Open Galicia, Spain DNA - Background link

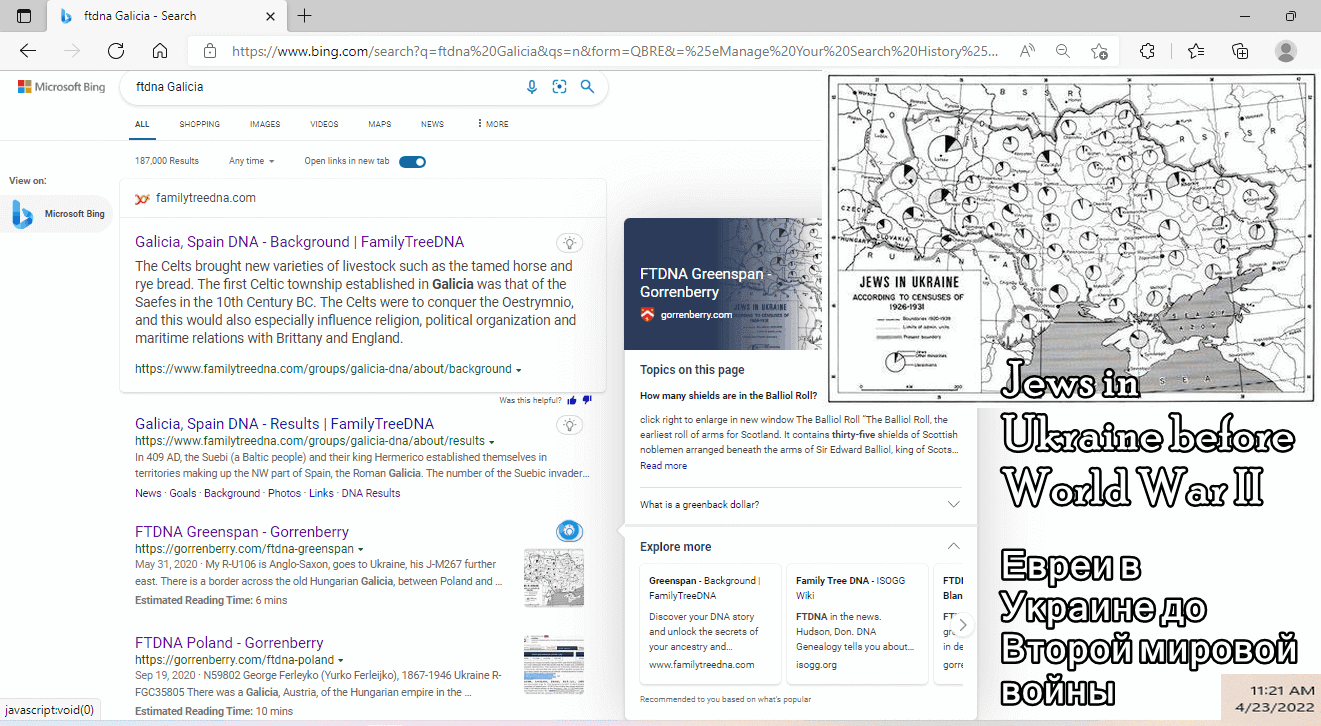pos(299,242)
